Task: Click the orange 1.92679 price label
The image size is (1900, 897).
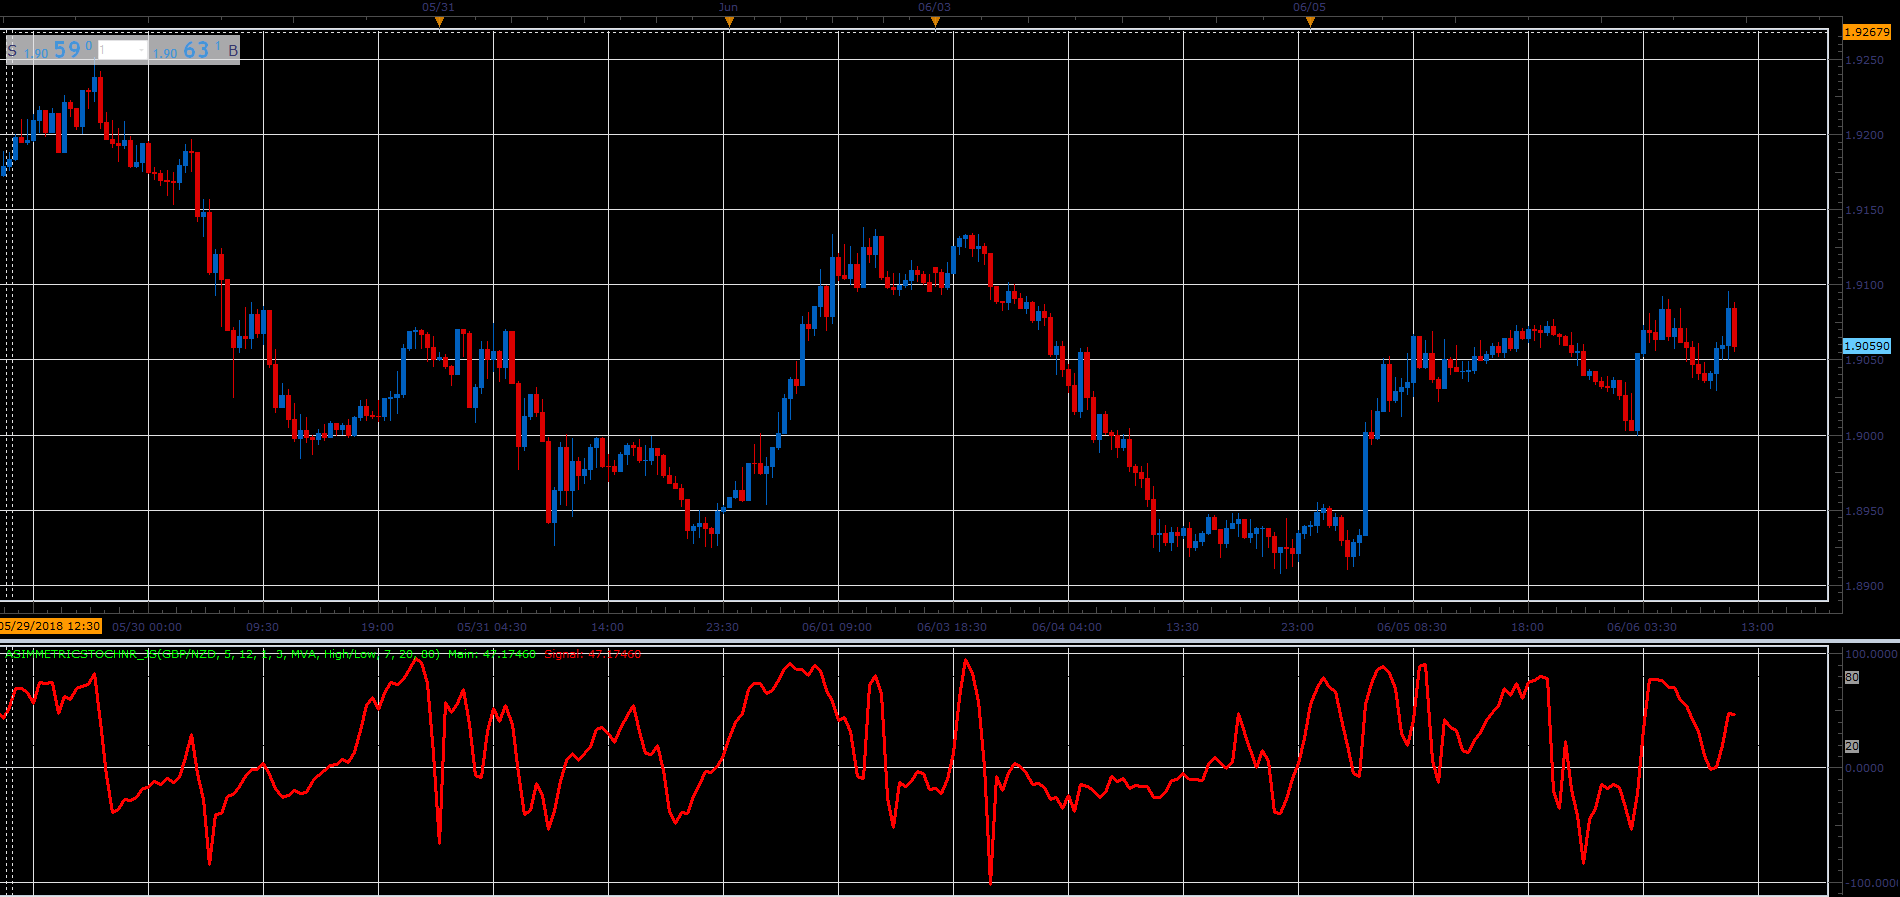Action: (x=1867, y=32)
